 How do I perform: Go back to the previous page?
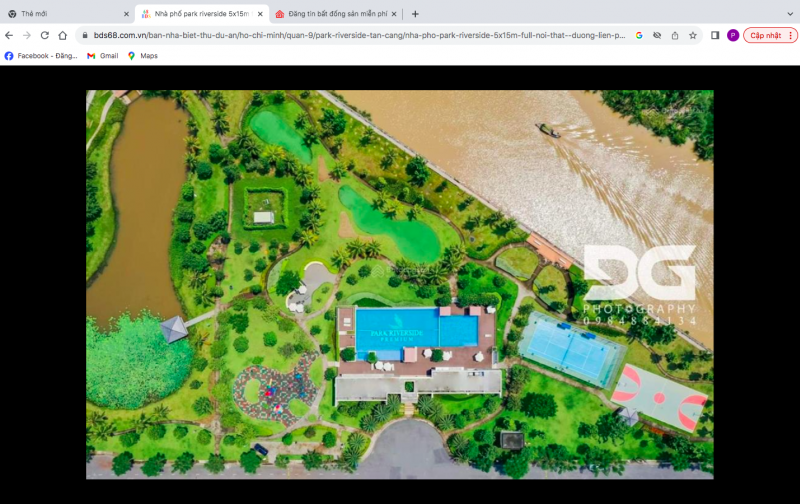(9, 35)
